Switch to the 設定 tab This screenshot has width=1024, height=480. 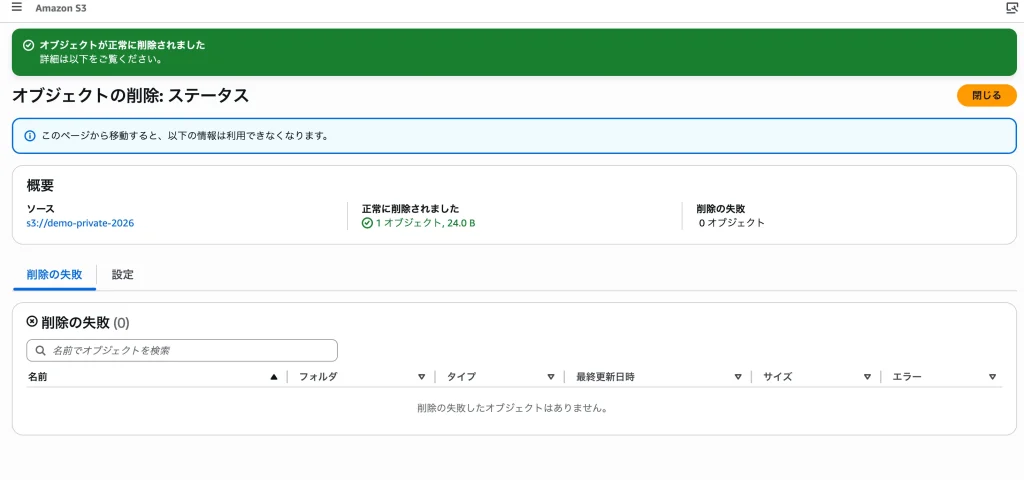click(122, 274)
